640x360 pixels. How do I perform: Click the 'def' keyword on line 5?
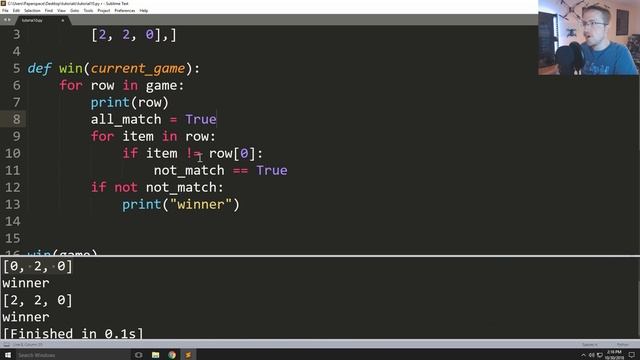click(x=39, y=69)
